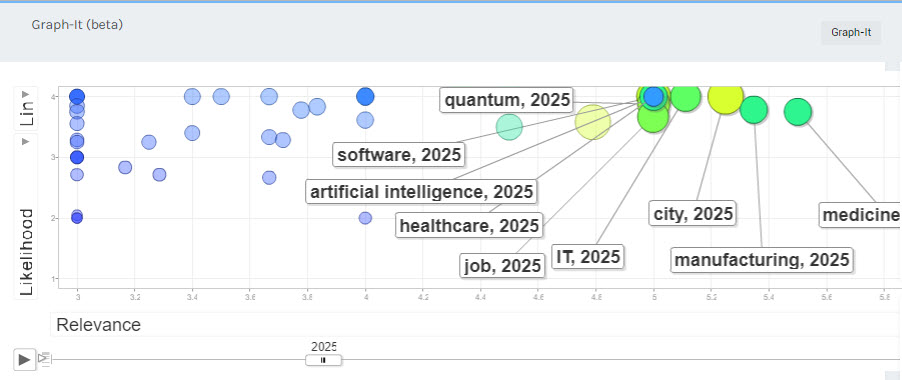Click the 2025 timeline slider handle
This screenshot has height=380, width=902.
point(323,360)
